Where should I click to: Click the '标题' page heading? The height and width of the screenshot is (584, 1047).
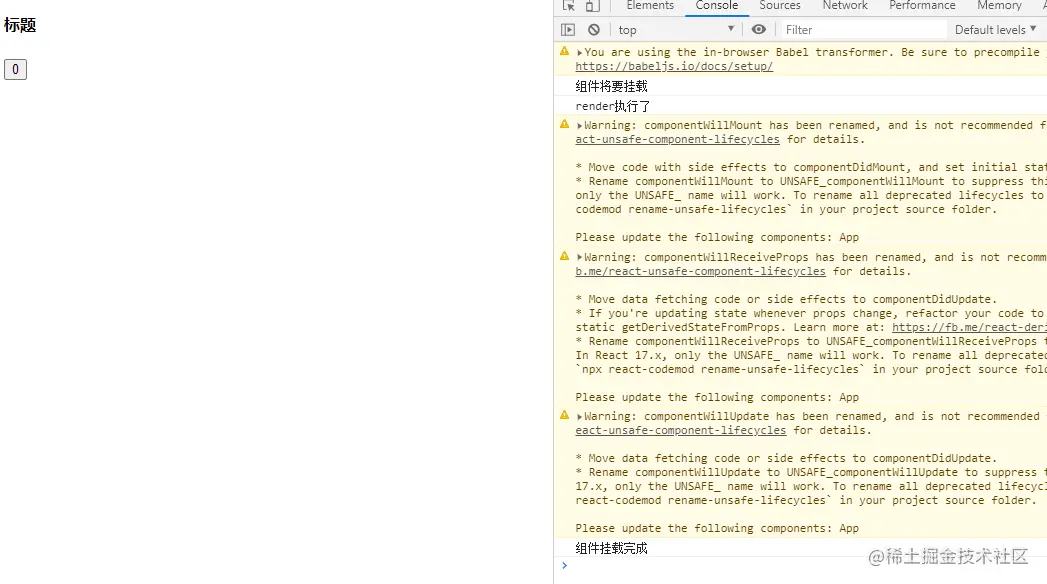(x=20, y=25)
